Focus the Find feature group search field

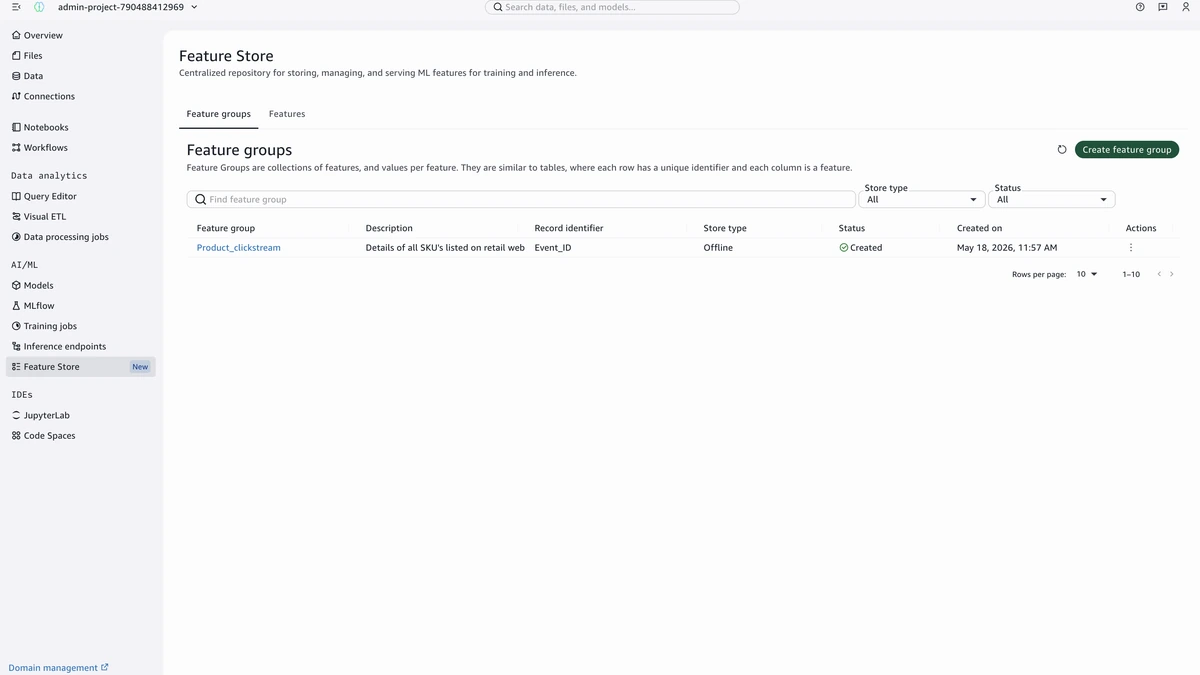521,199
